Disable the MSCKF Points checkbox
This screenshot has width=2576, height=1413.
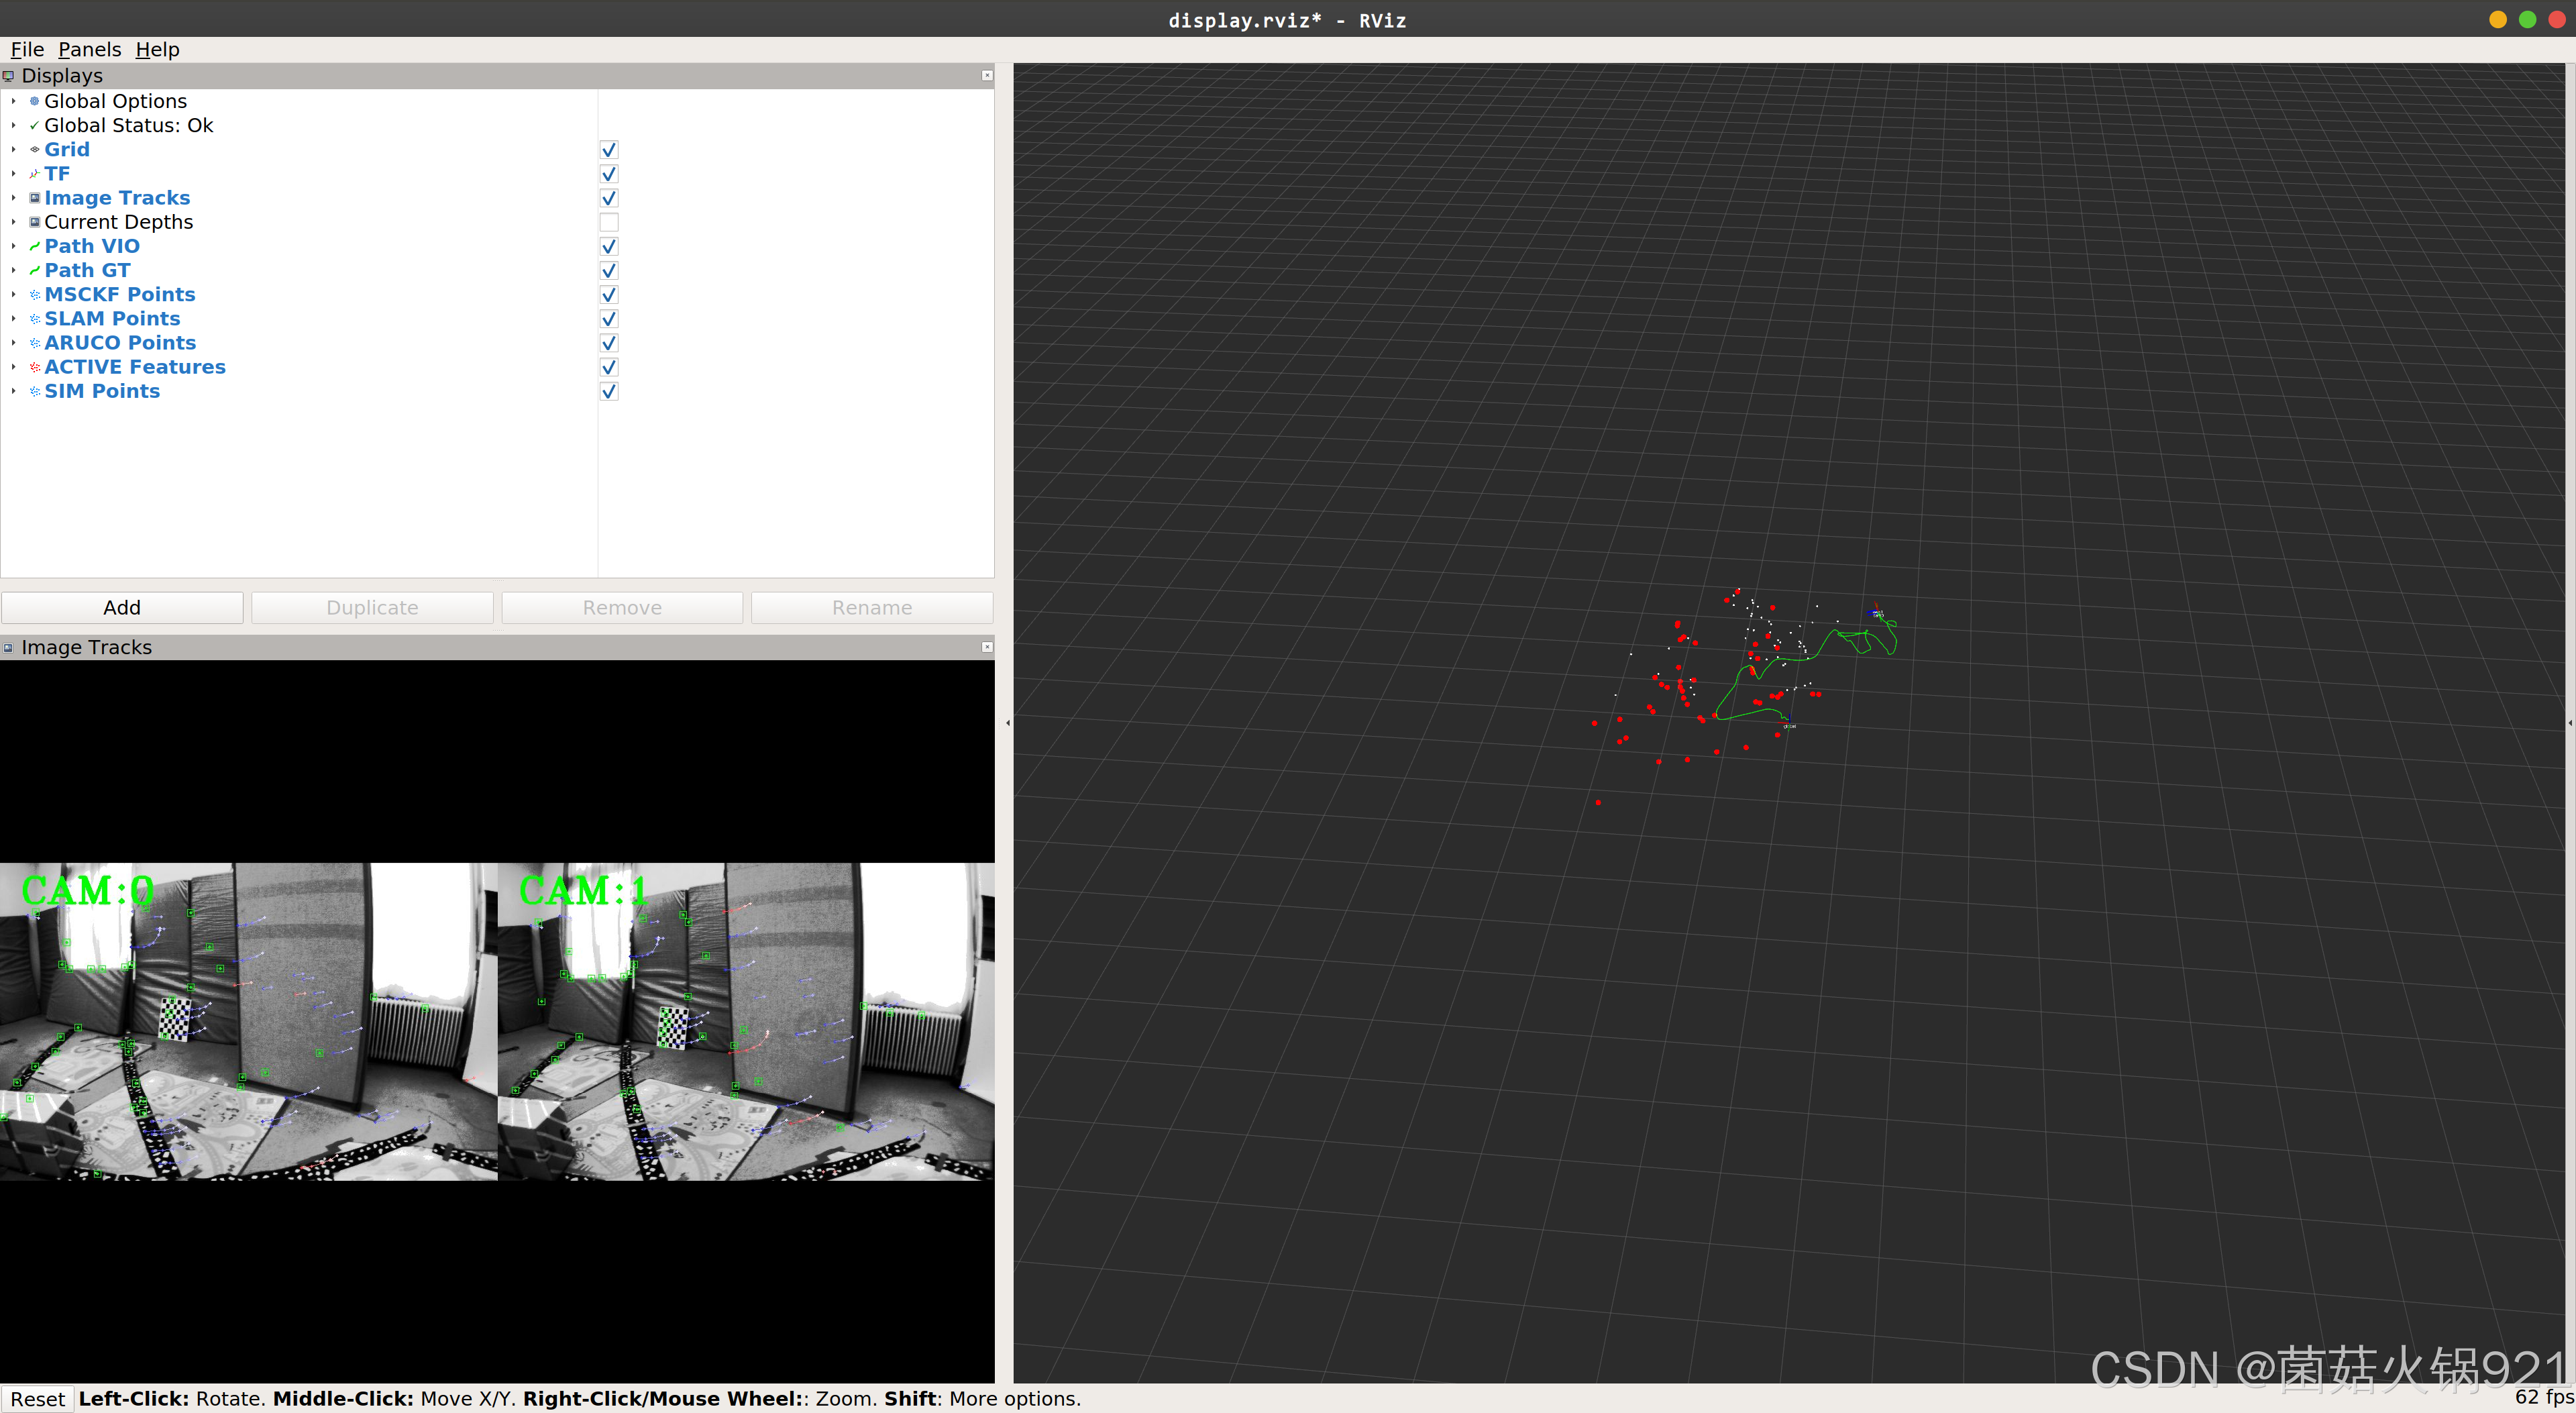coord(608,295)
